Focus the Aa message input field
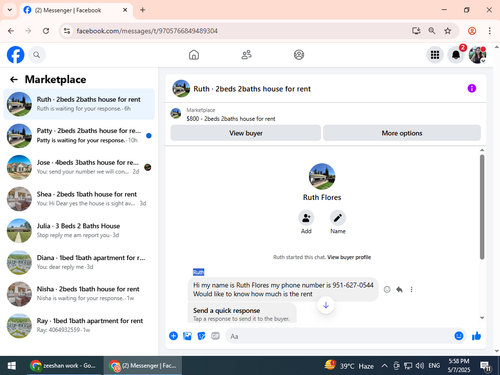The height and width of the screenshot is (375, 500). (340, 336)
